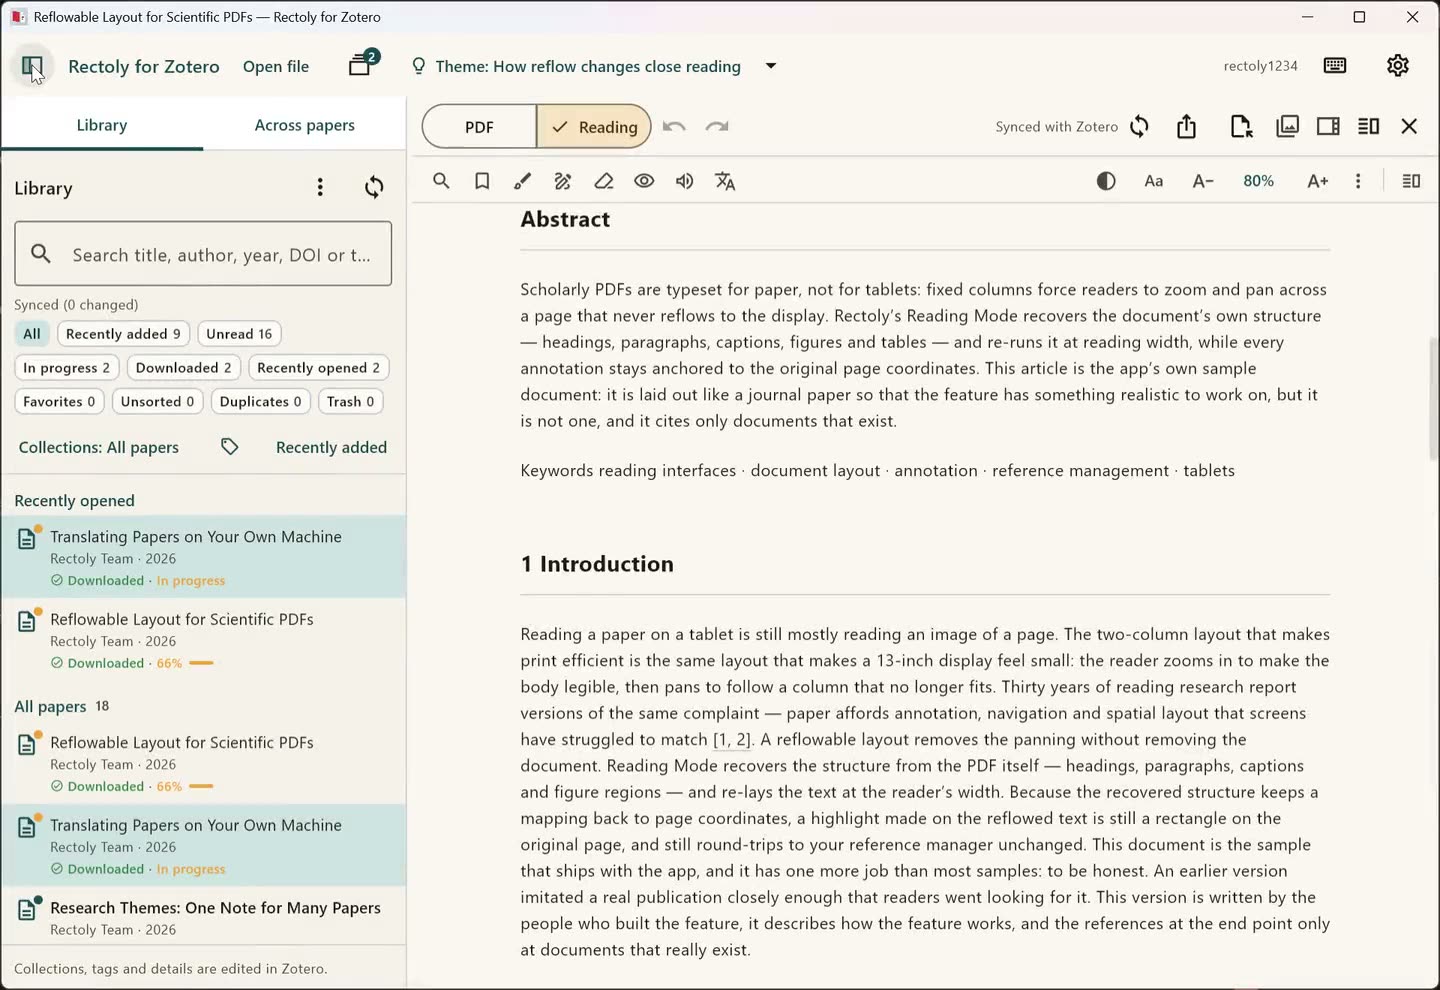This screenshot has height=990, width=1440.
Task: Redo the last action
Action: (717, 127)
